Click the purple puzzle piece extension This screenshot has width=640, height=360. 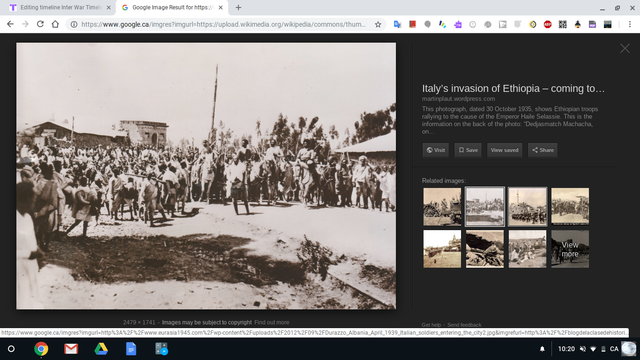tap(458, 24)
